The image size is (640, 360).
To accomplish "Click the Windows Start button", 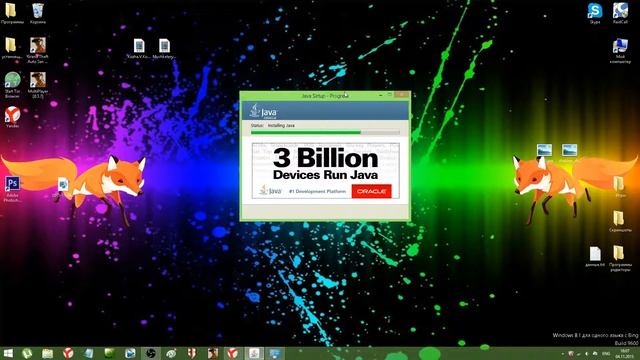I will pyautogui.click(x=8, y=353).
